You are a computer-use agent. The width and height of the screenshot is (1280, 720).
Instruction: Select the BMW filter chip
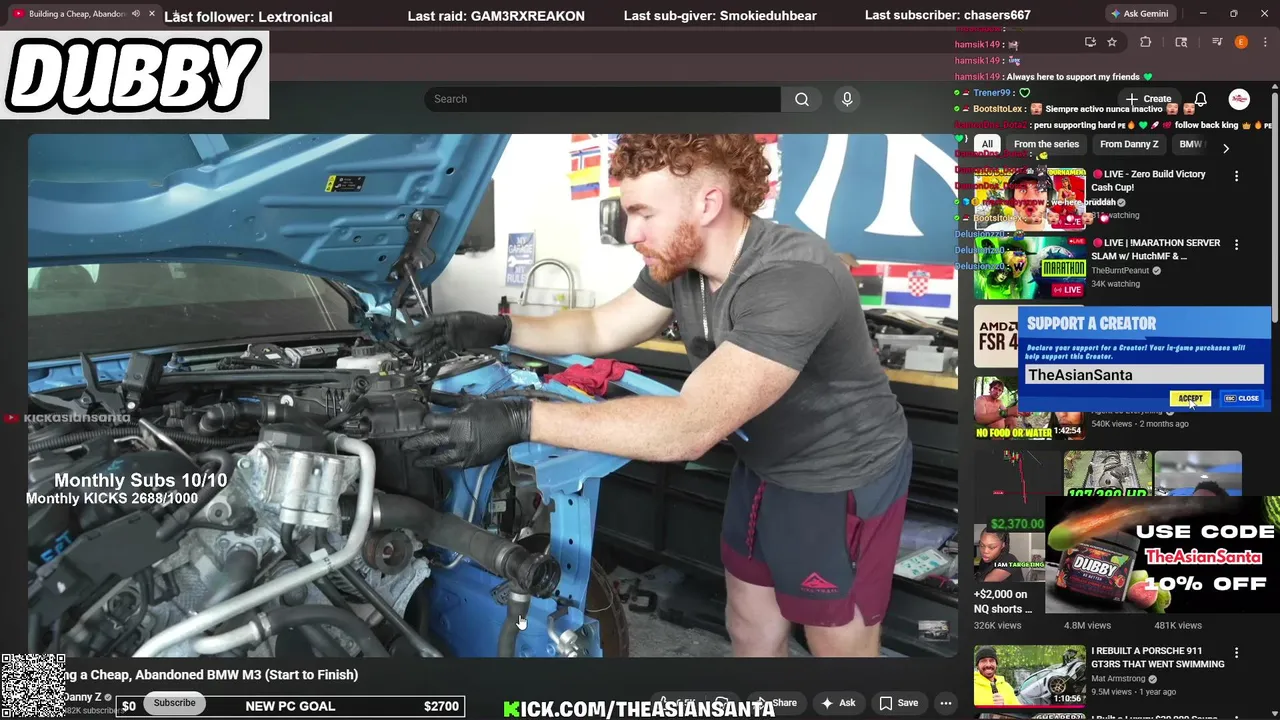pyautogui.click(x=1190, y=144)
